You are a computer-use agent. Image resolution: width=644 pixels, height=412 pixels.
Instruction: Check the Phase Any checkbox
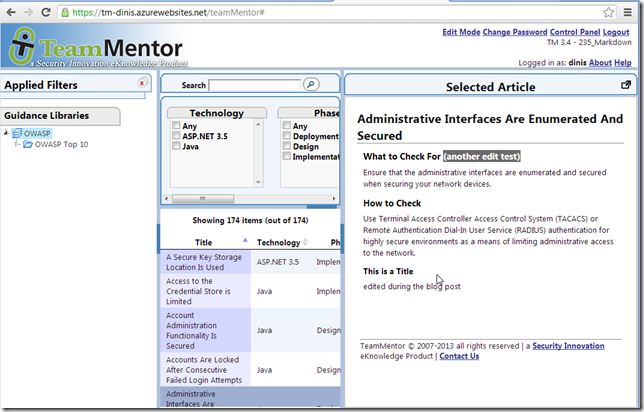(287, 125)
